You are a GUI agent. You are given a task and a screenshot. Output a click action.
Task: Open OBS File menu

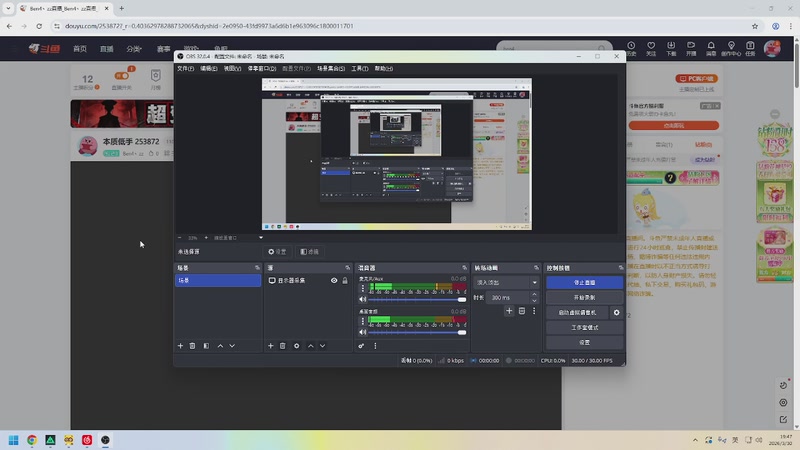point(185,68)
